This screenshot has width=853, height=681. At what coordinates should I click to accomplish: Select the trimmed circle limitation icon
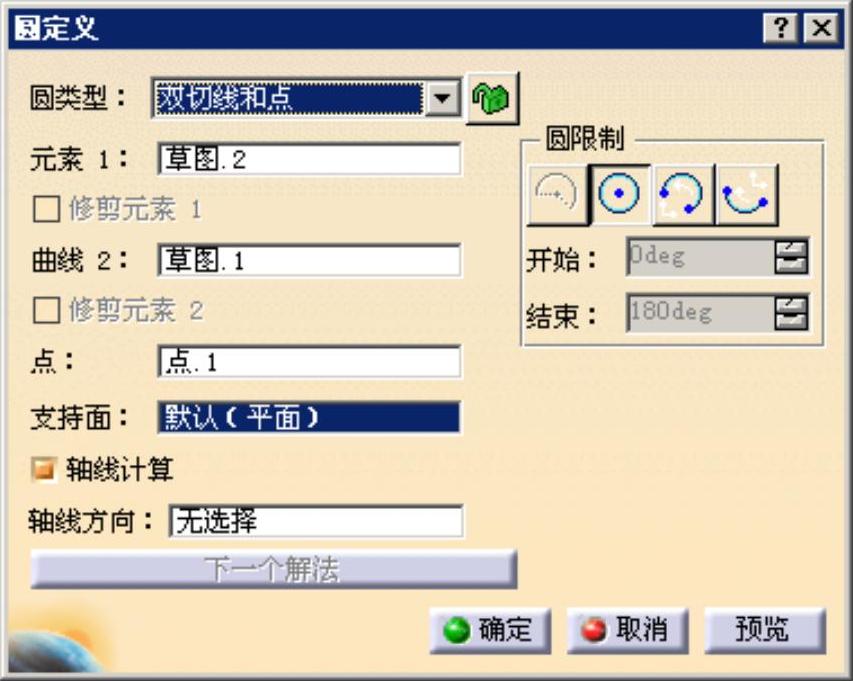[682, 194]
